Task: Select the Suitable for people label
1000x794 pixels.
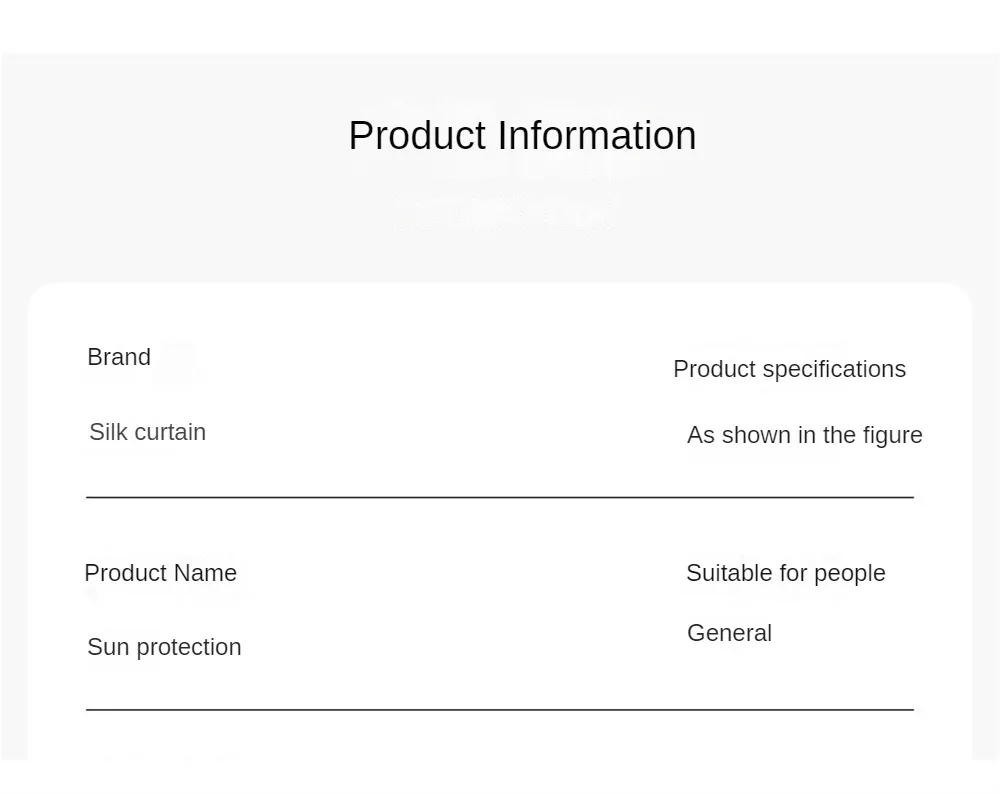Action: (786, 573)
